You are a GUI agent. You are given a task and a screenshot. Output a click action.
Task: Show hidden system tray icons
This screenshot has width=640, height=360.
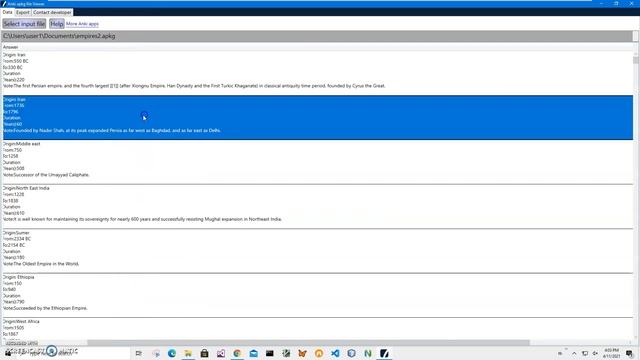click(x=574, y=353)
